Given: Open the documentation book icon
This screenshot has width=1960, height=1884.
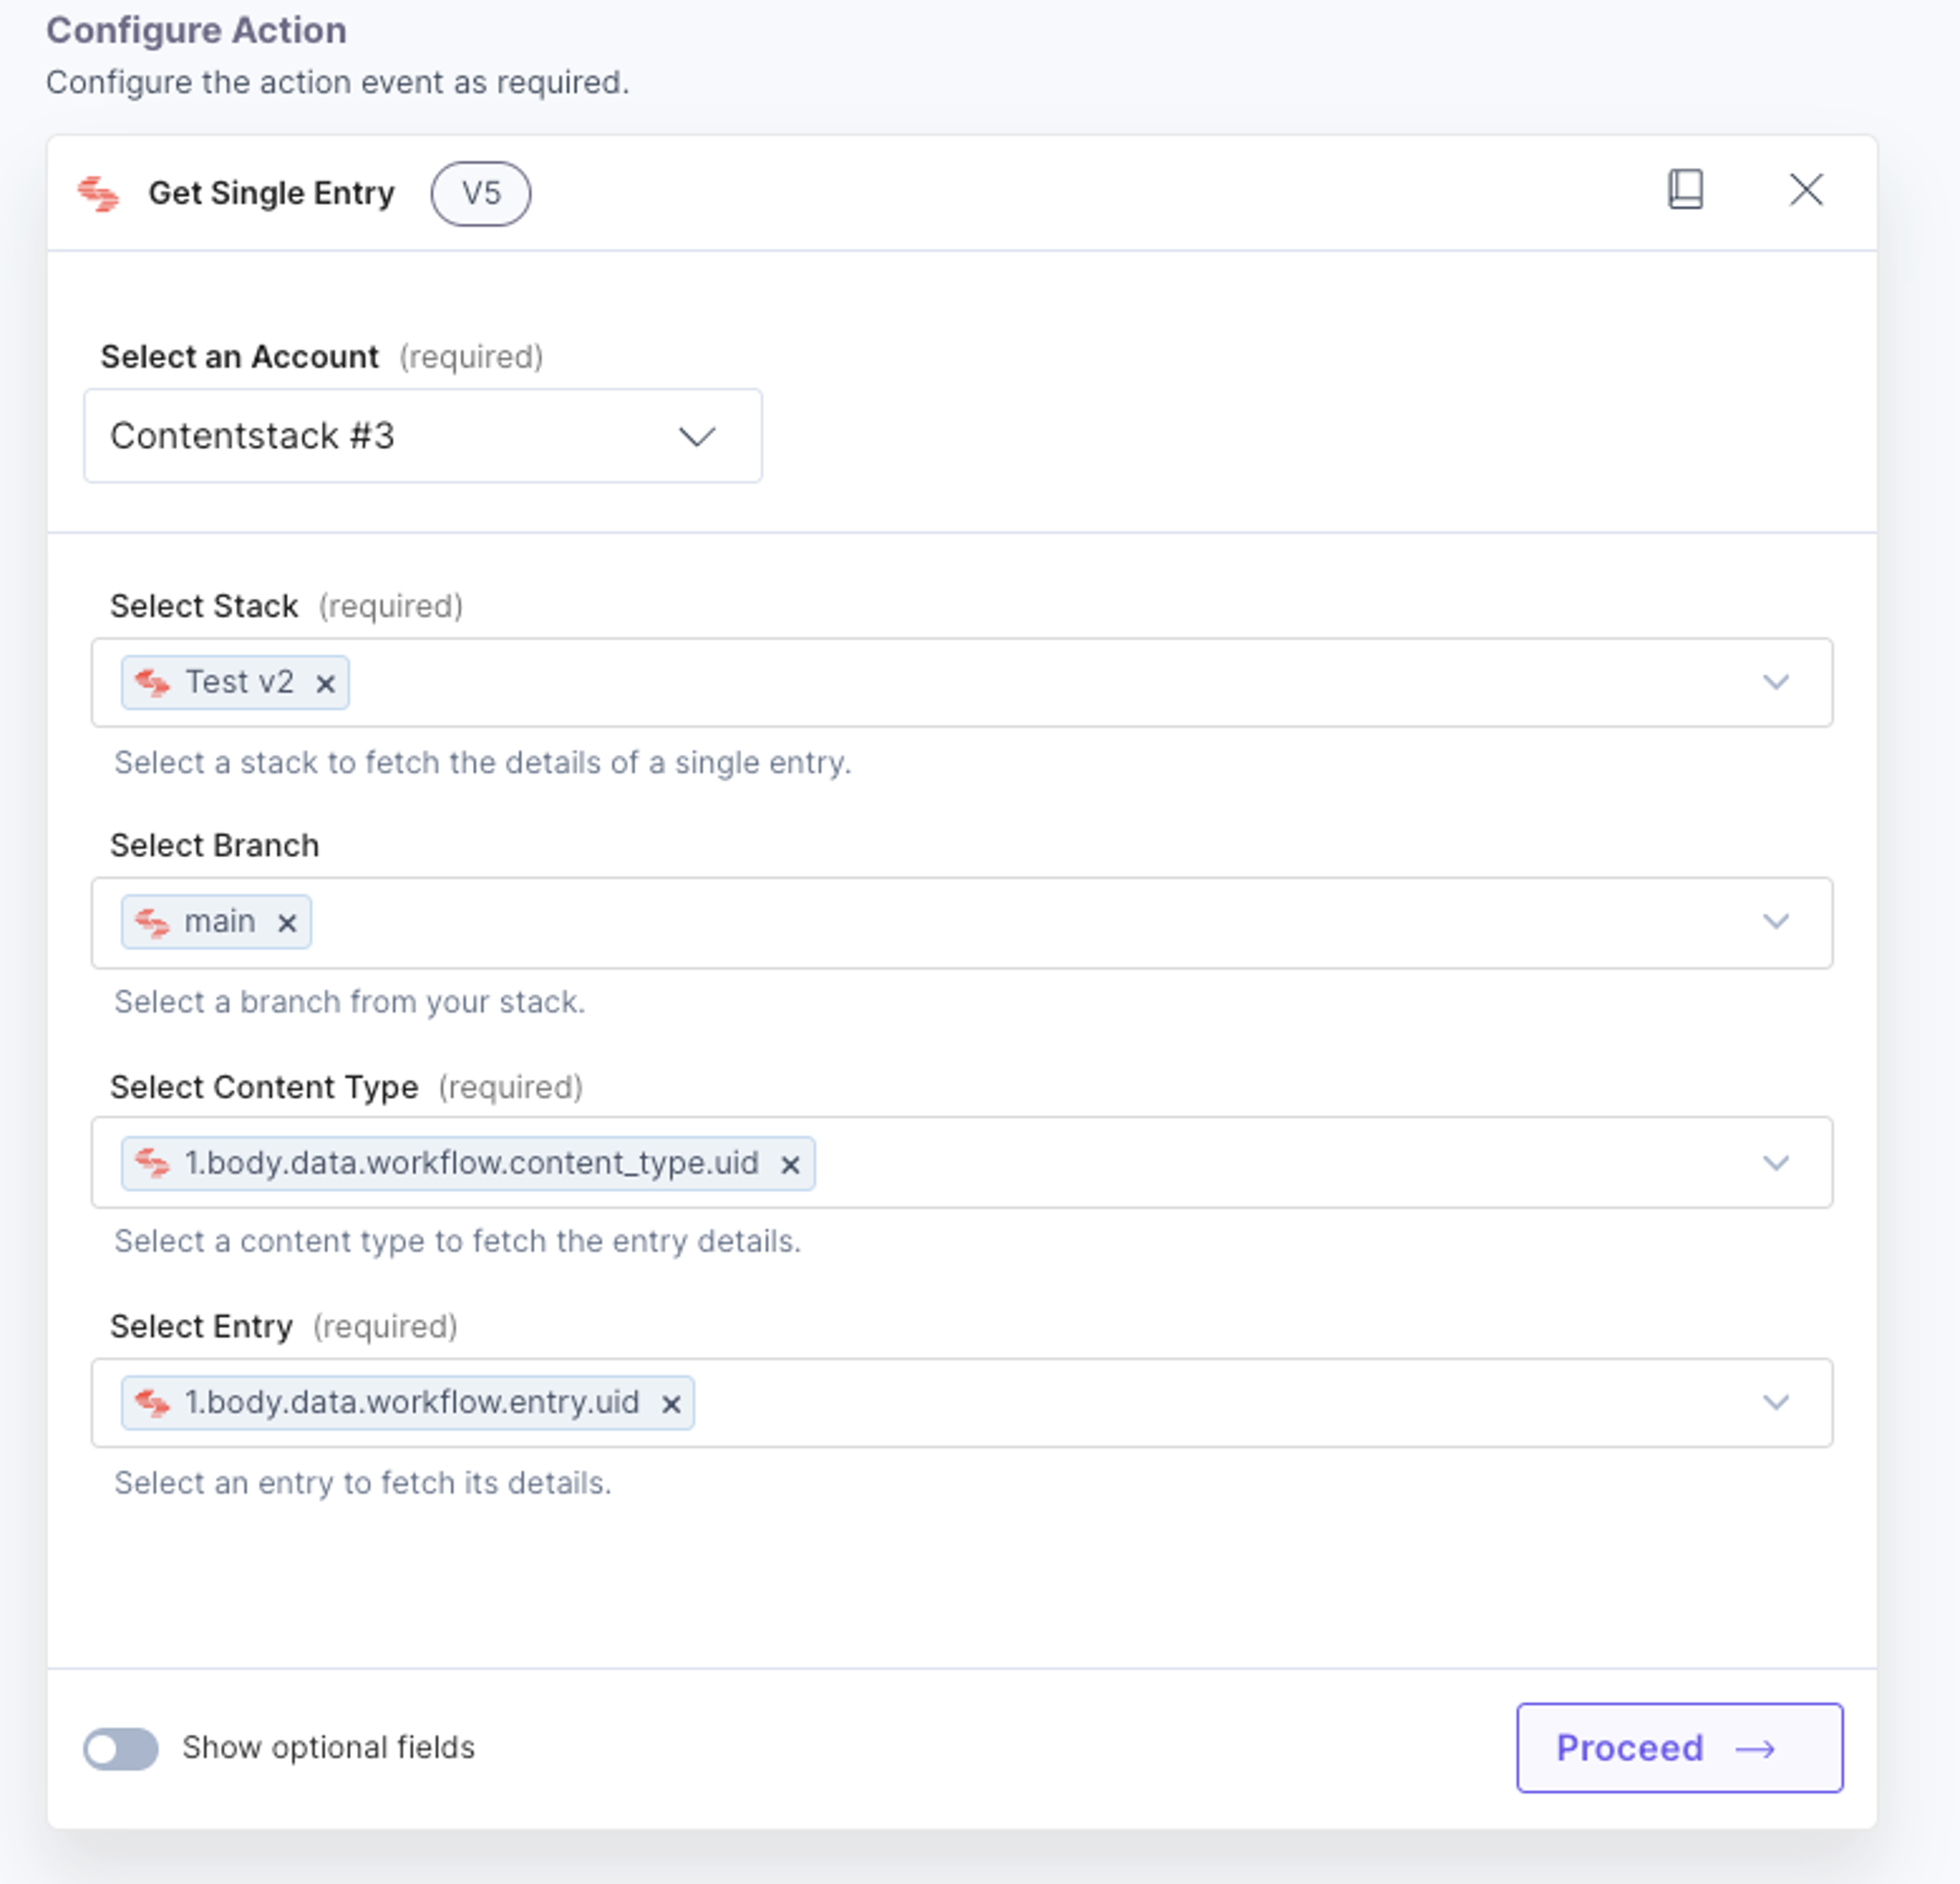Looking at the screenshot, I should 1685,189.
